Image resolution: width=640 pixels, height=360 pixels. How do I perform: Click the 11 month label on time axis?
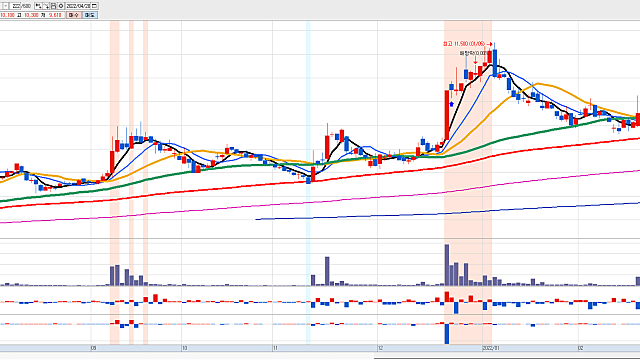click(x=276, y=348)
